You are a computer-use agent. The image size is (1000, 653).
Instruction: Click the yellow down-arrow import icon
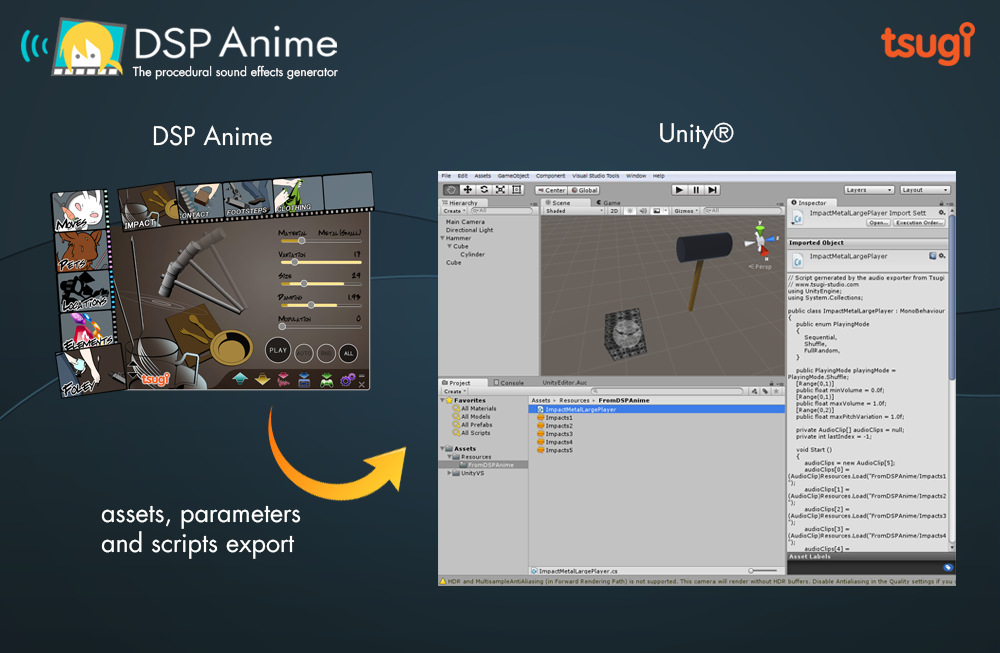pos(263,380)
